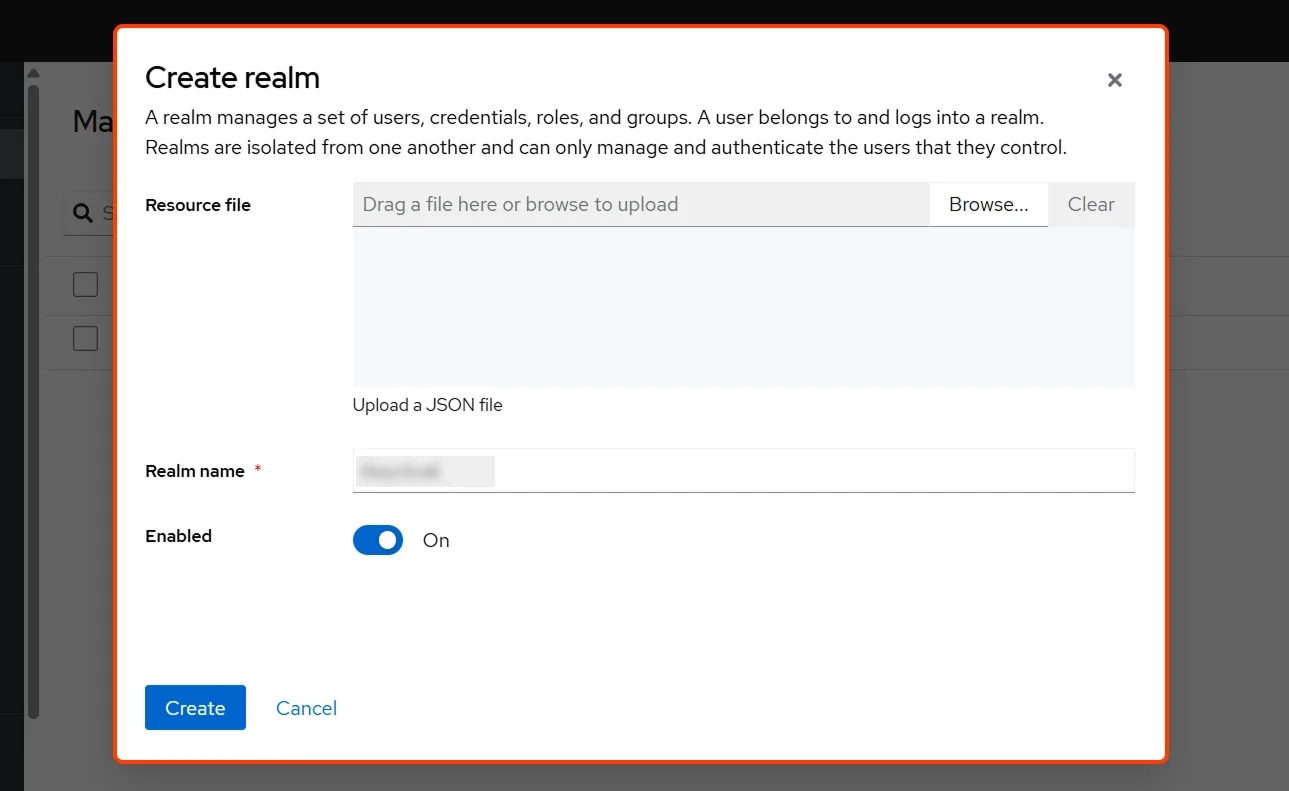
Task: Click the 'Realm name' label
Action: click(x=195, y=471)
